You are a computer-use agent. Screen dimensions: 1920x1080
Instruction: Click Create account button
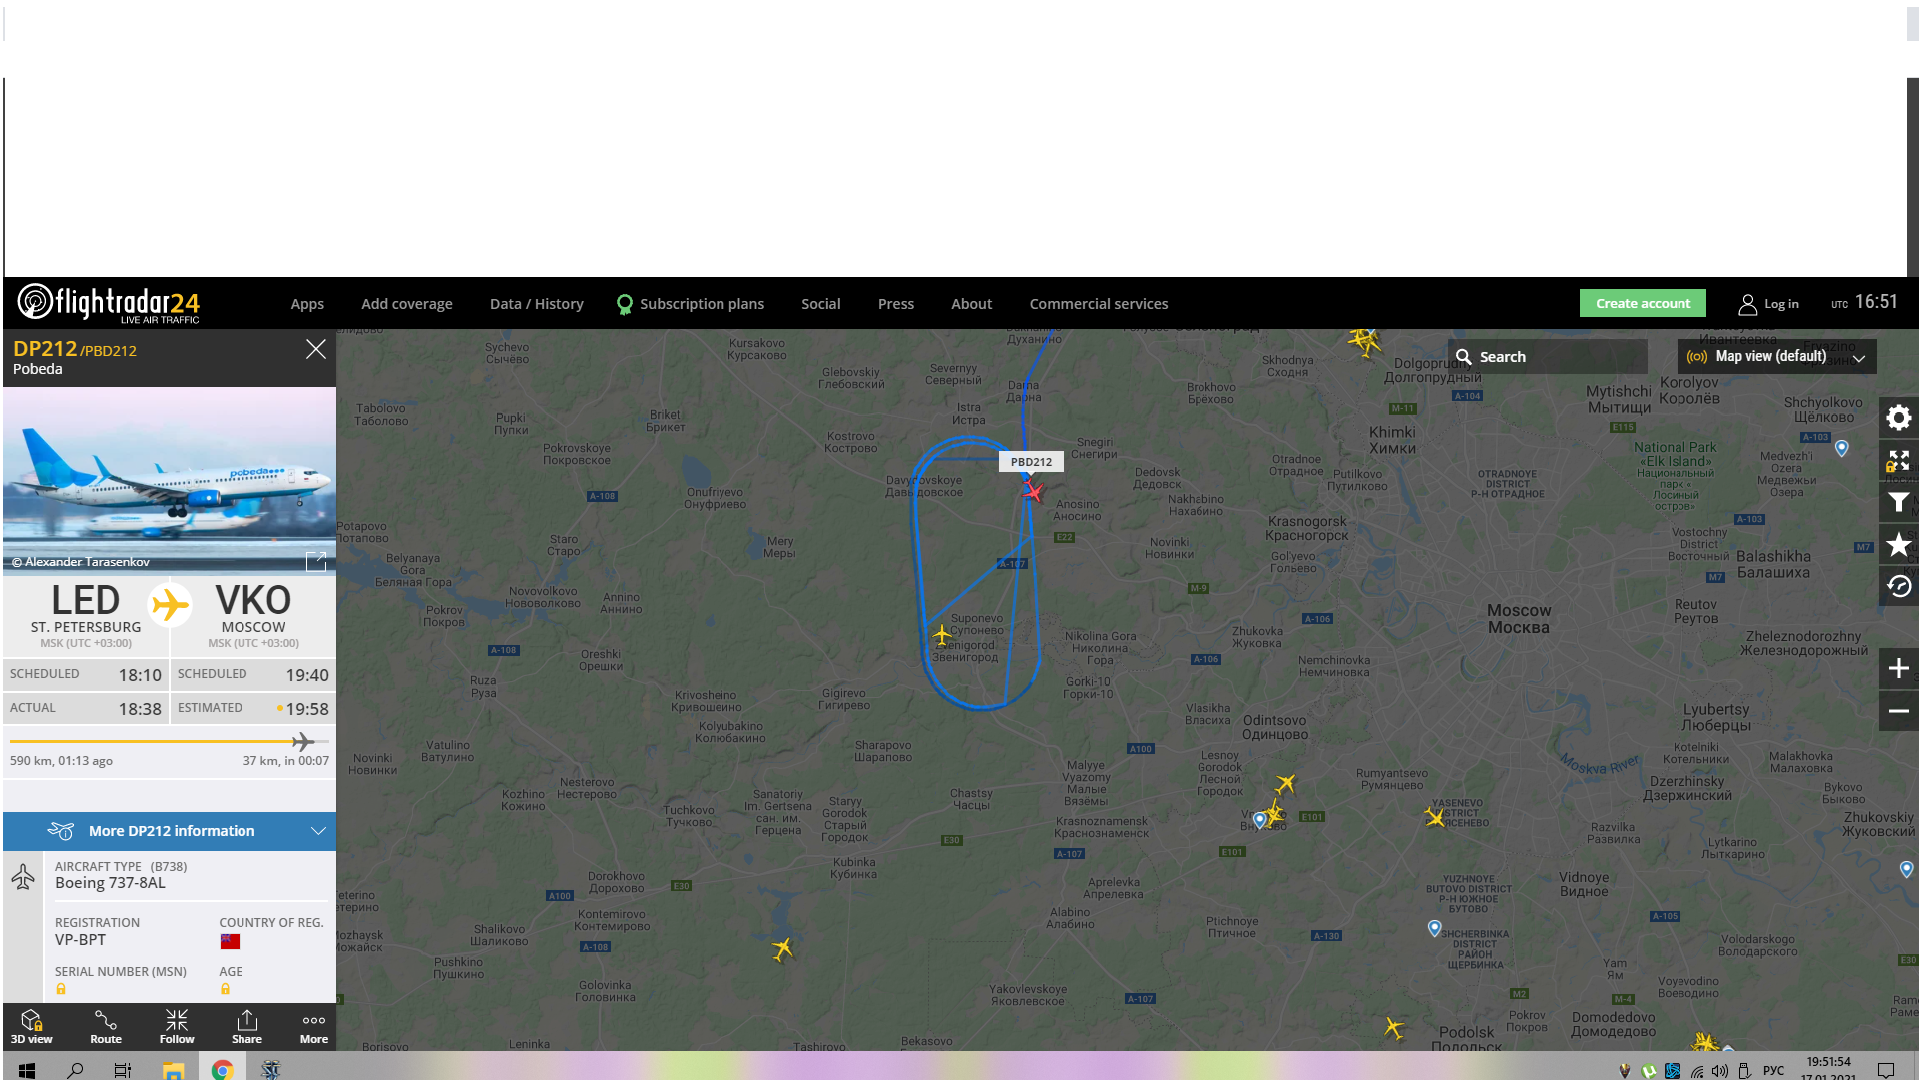point(1642,303)
